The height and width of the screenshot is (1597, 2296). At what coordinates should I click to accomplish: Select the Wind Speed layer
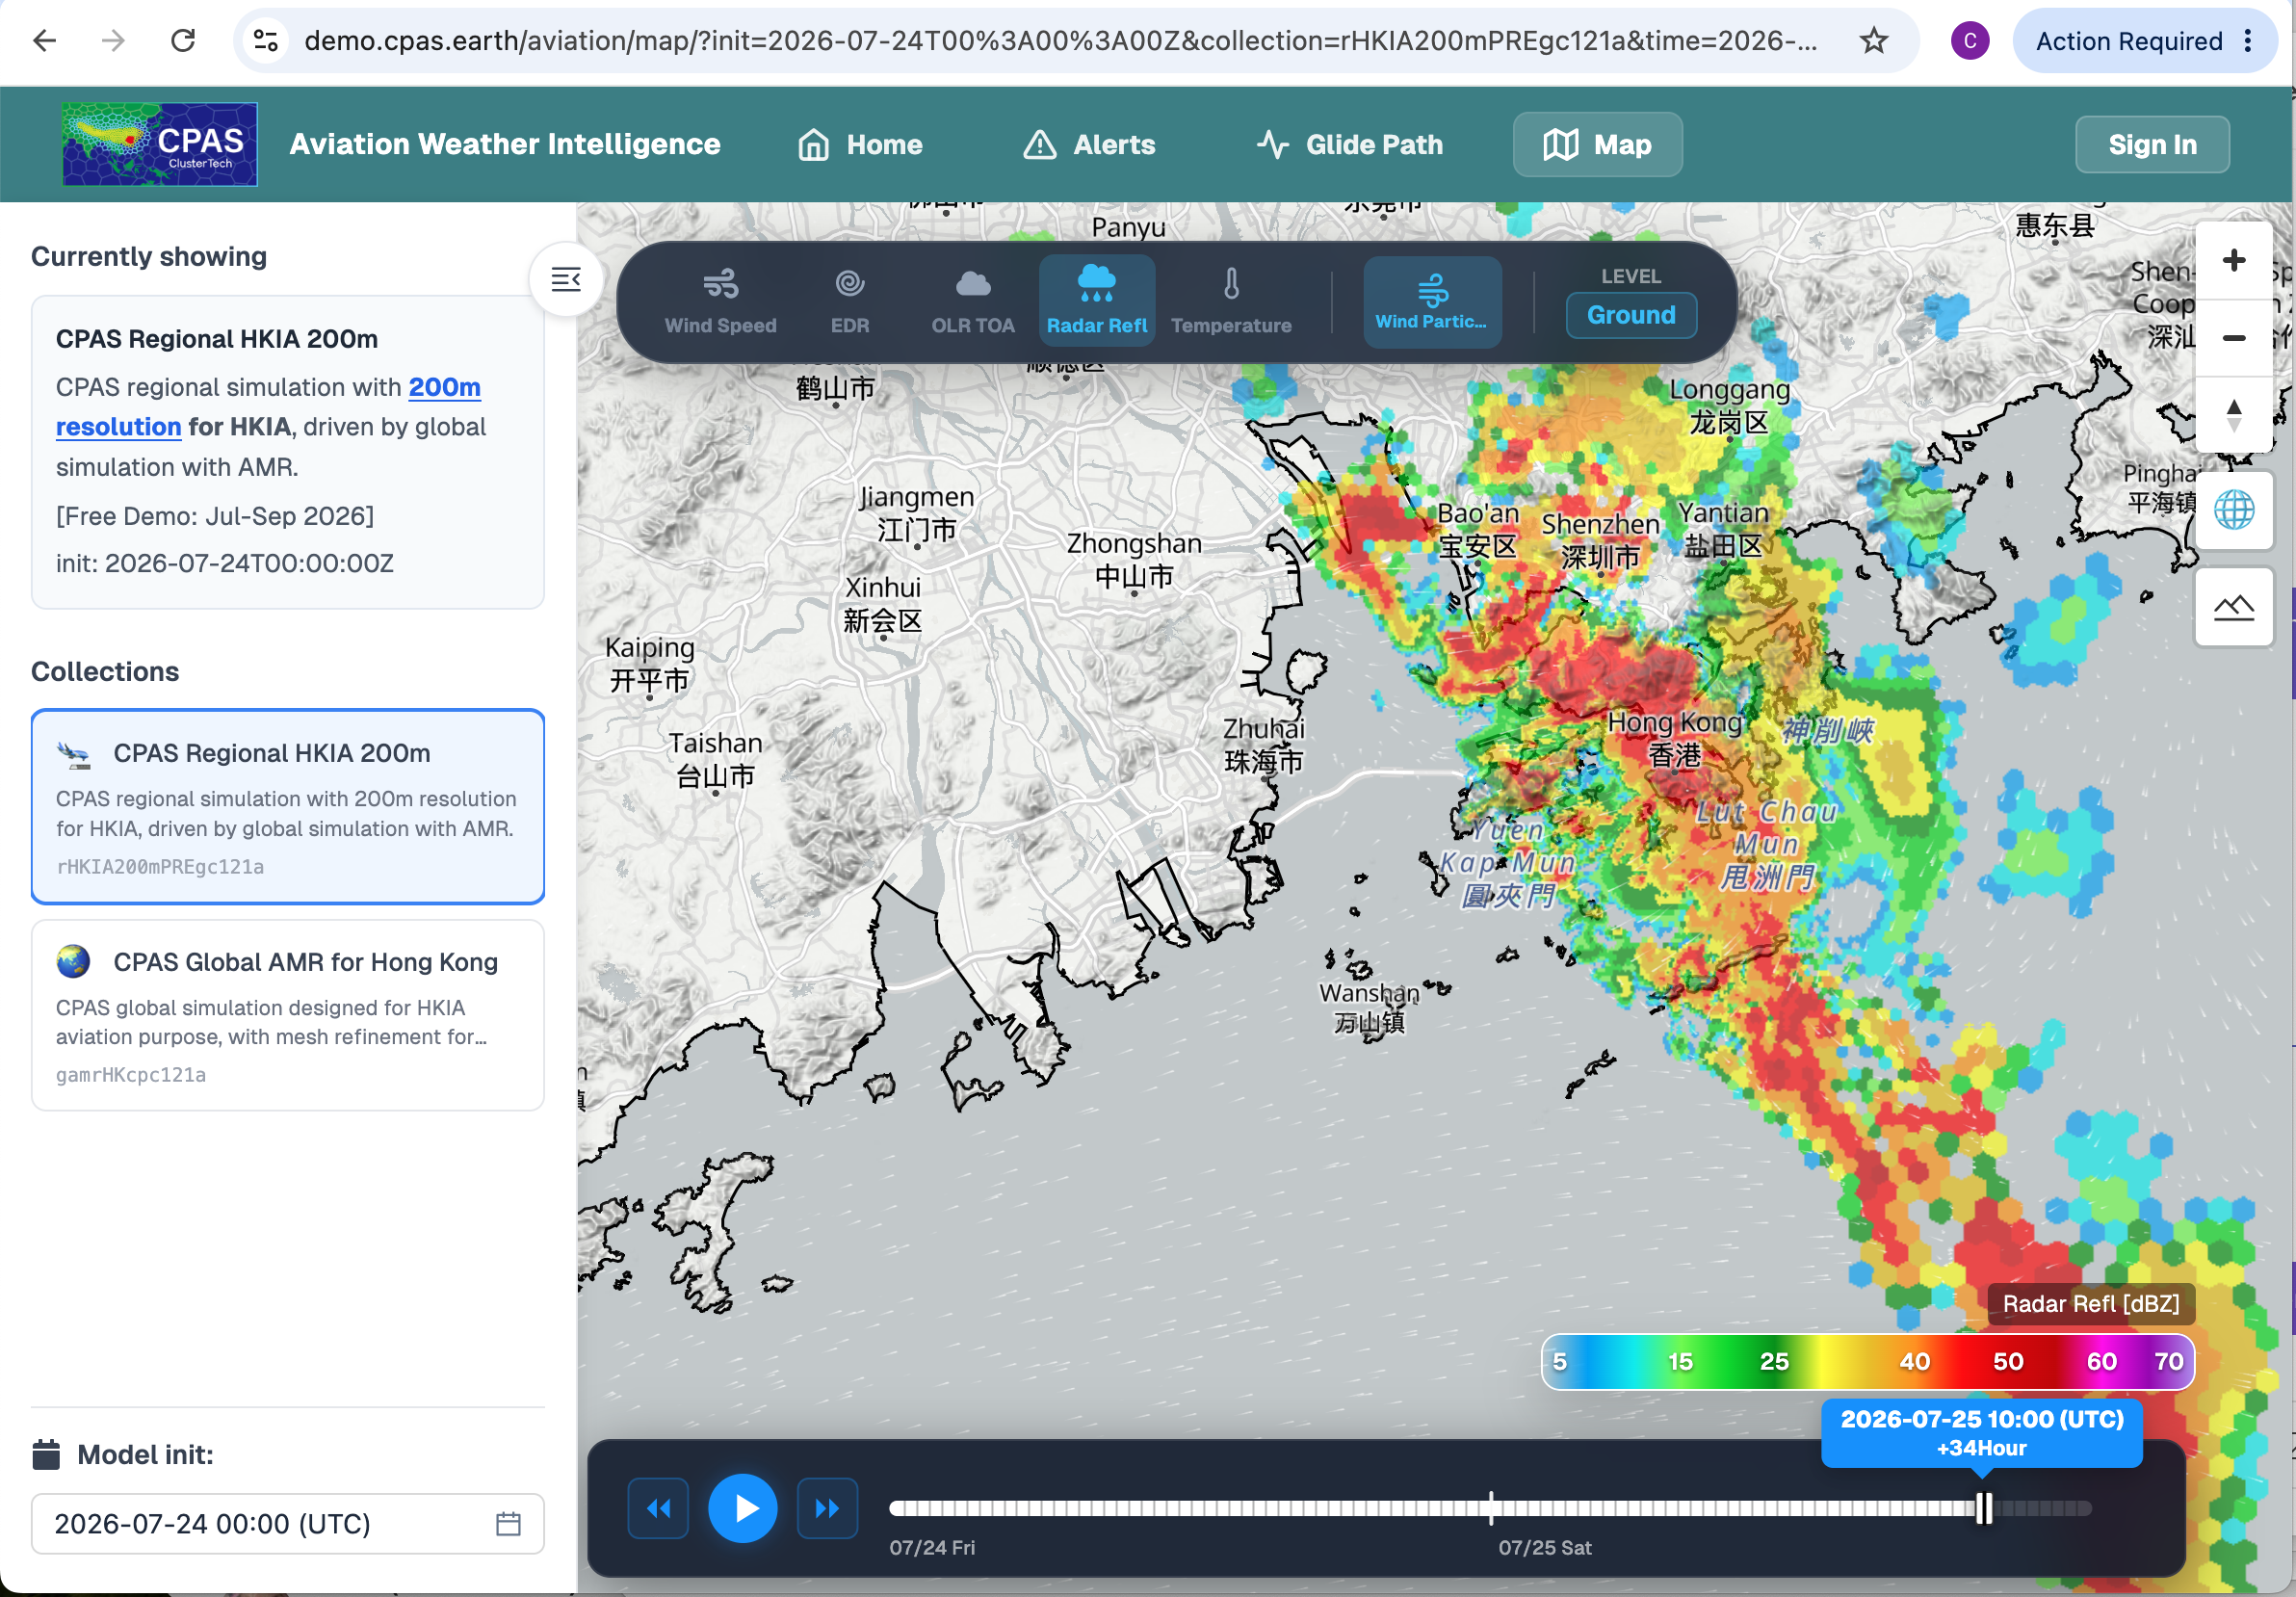(x=720, y=301)
